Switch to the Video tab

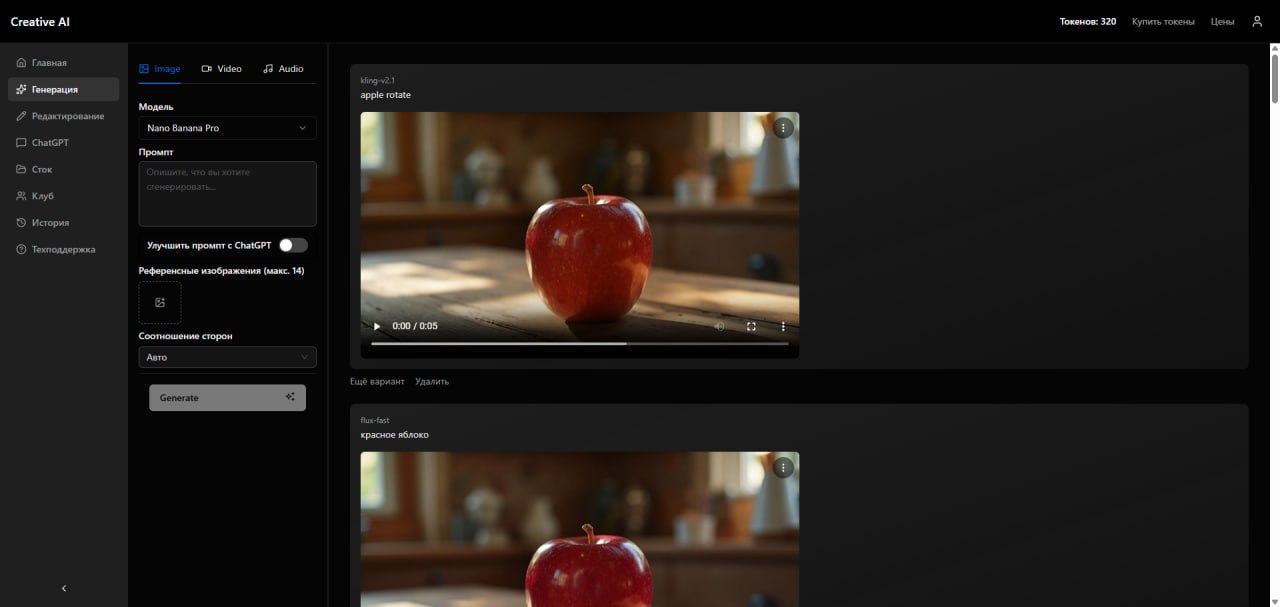[221, 69]
